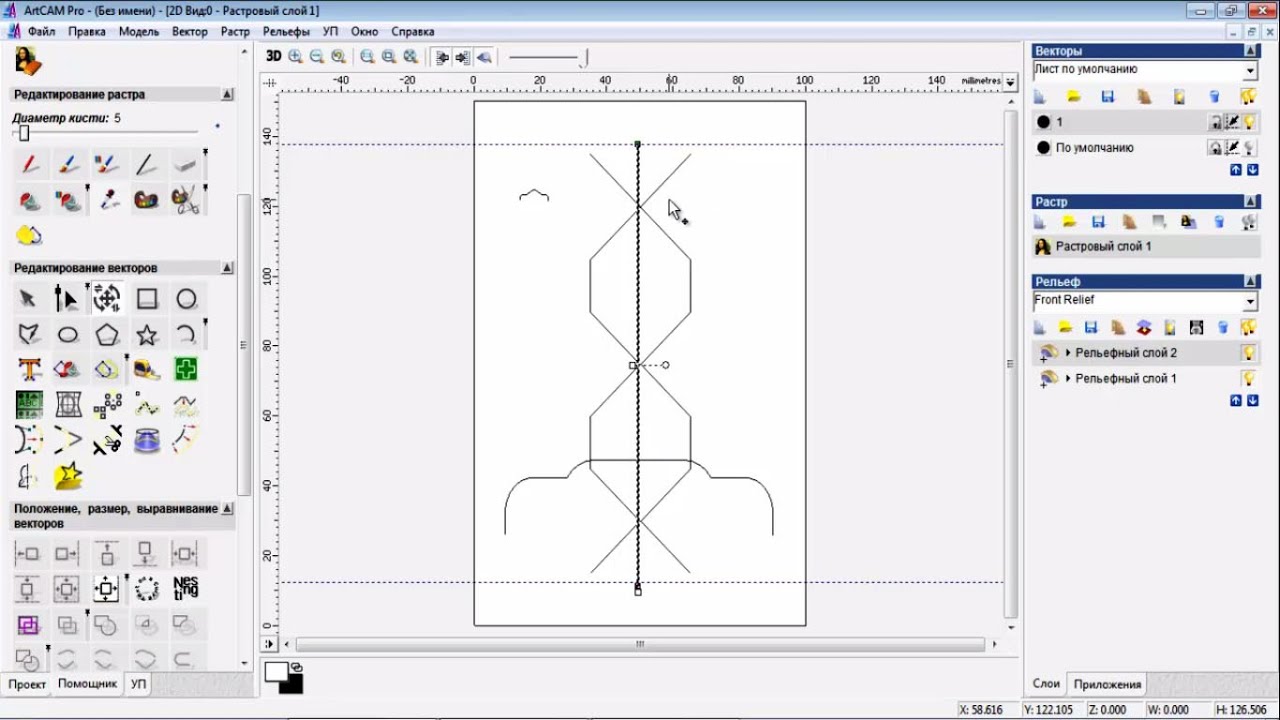Collapse Редактирование растра section
This screenshot has height=720, width=1280.
(x=227, y=94)
